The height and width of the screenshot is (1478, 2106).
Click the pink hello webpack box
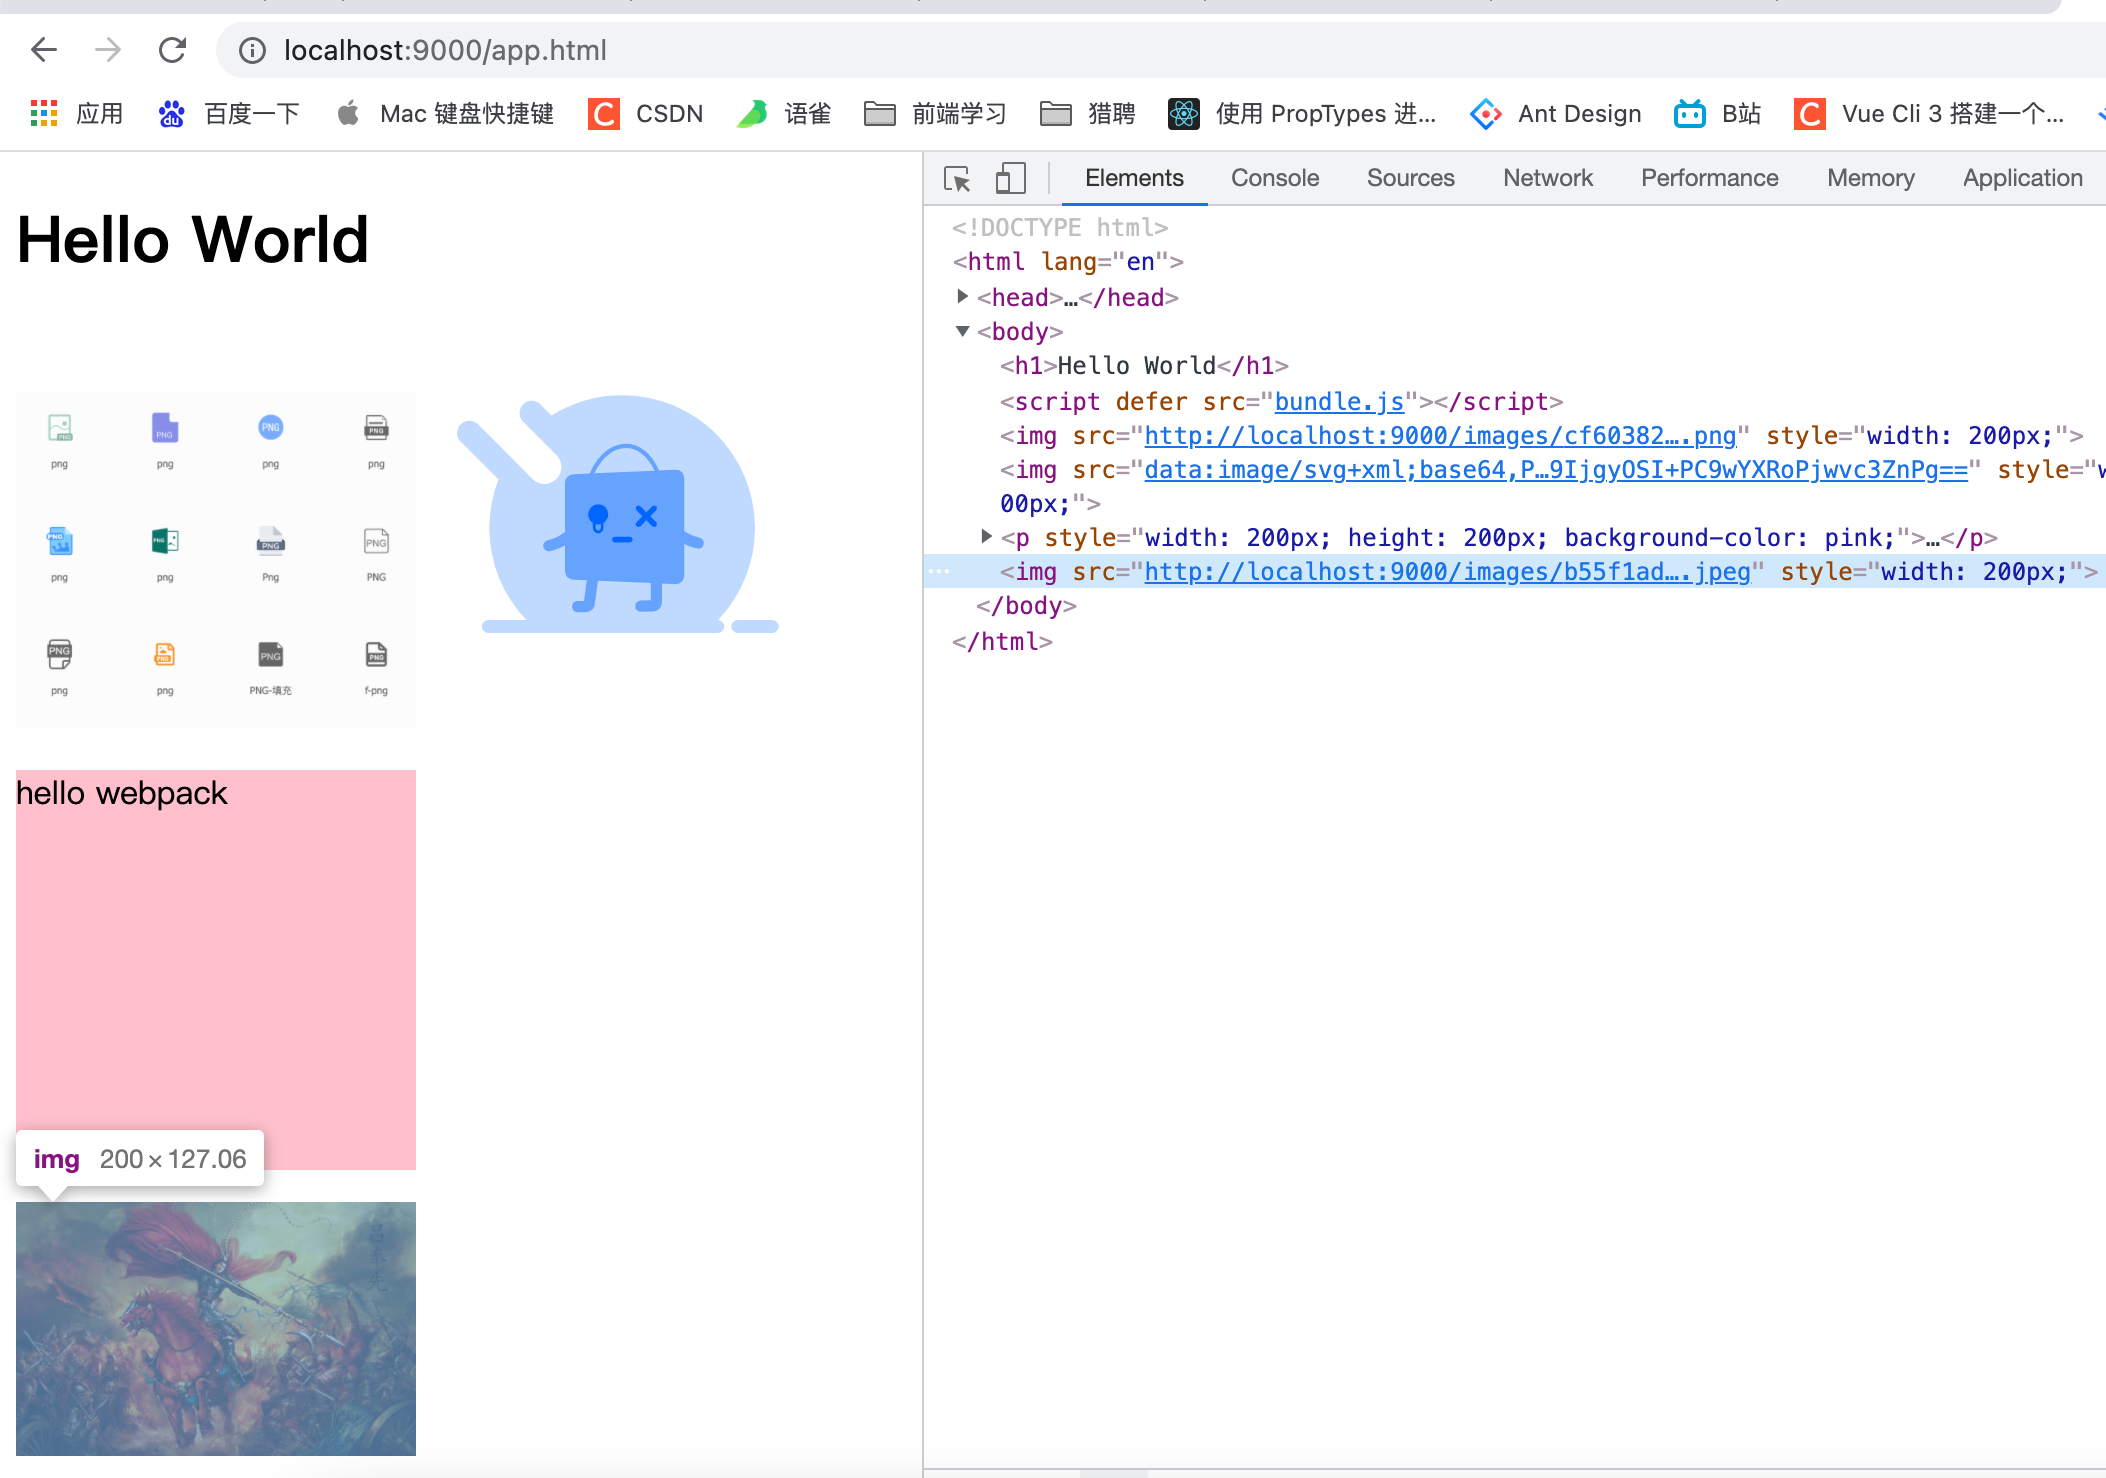(x=216, y=969)
